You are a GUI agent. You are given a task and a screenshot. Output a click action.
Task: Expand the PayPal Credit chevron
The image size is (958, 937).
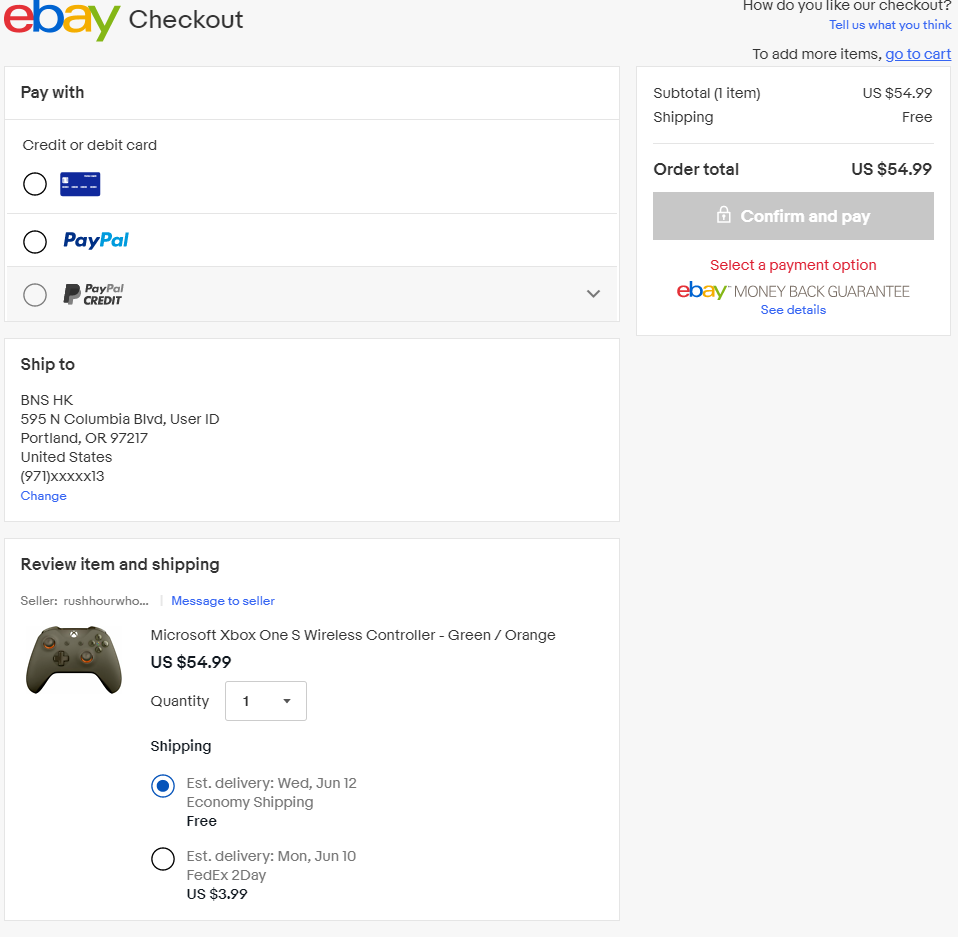click(x=593, y=294)
